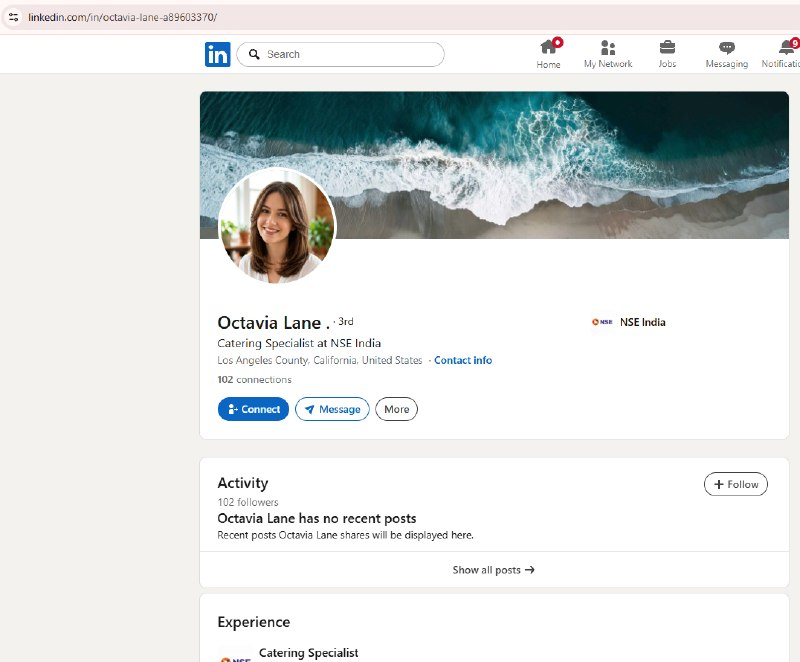The image size is (800, 662).
Task: Click the 3rd degree connection label
Action: pos(345,321)
